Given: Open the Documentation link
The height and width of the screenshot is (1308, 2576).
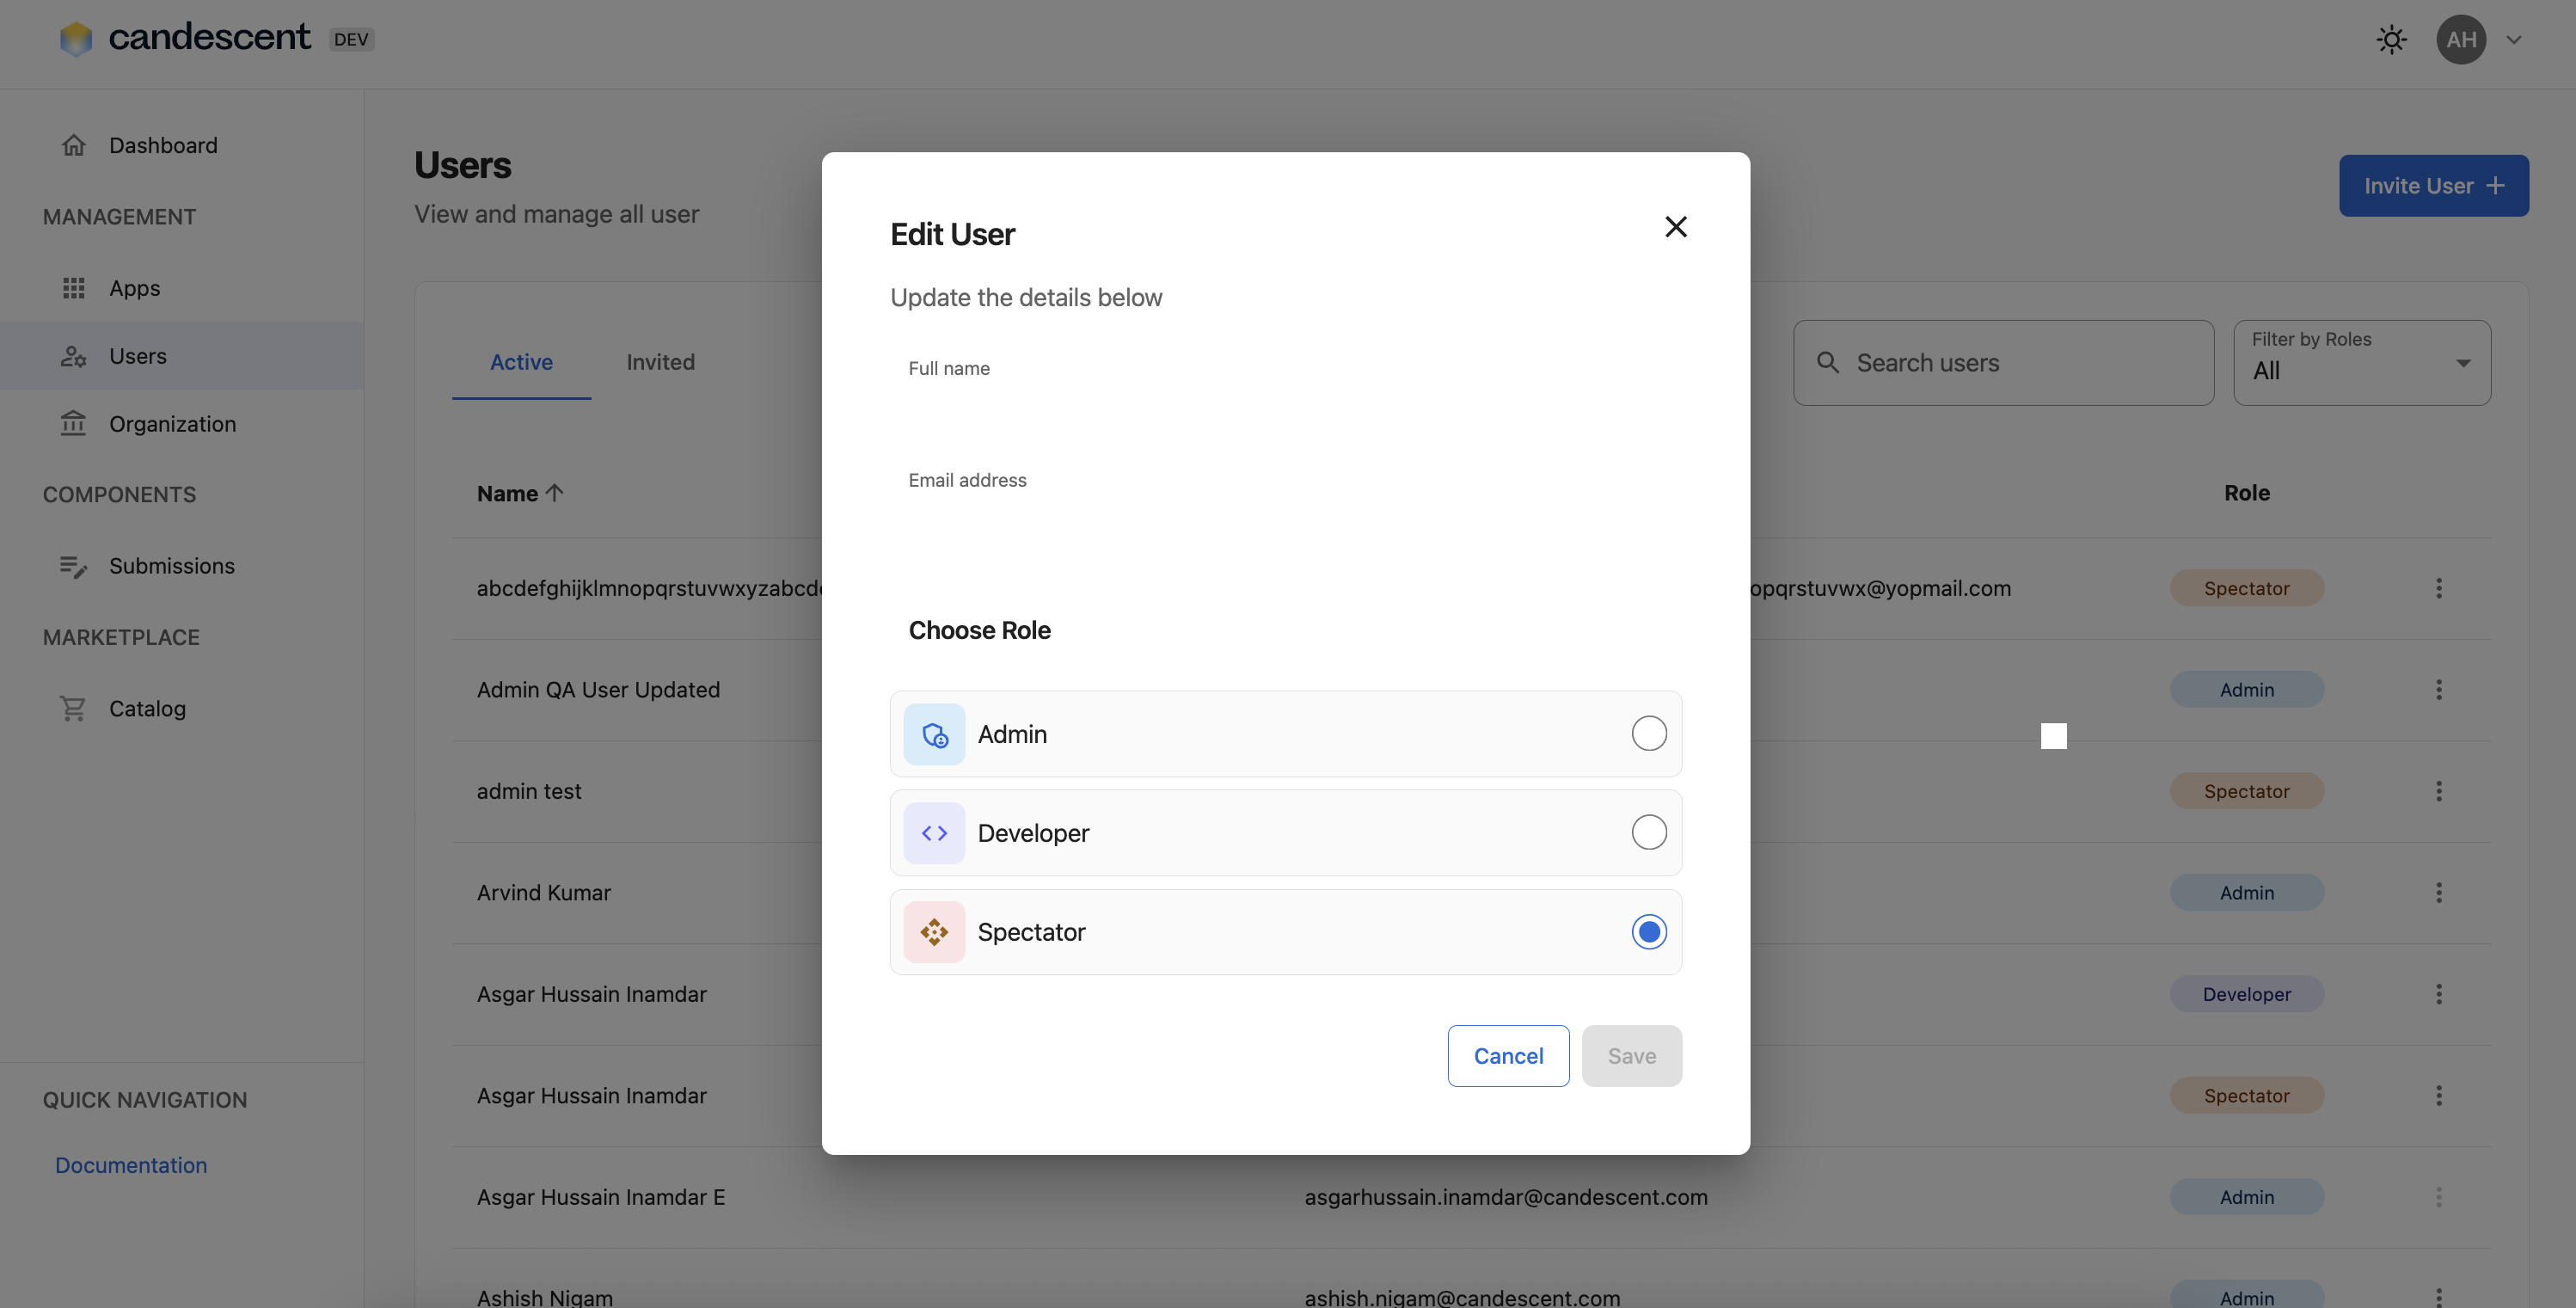Looking at the screenshot, I should (131, 1165).
